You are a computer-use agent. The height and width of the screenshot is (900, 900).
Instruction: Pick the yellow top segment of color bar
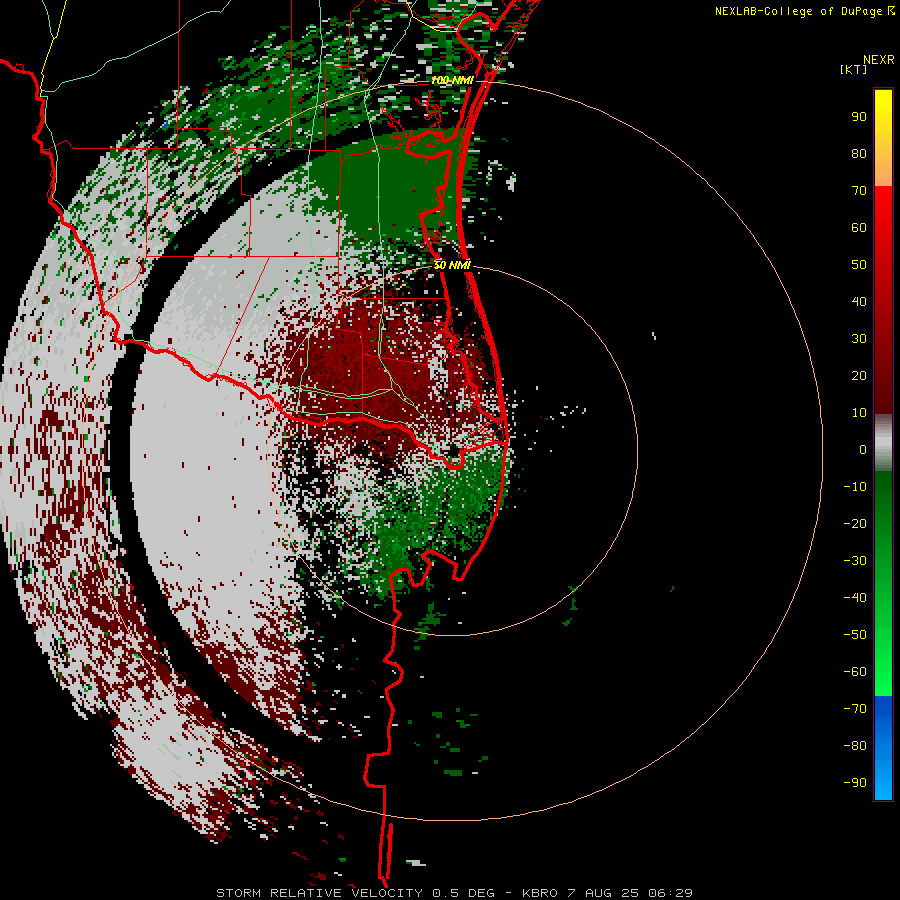coord(883,138)
